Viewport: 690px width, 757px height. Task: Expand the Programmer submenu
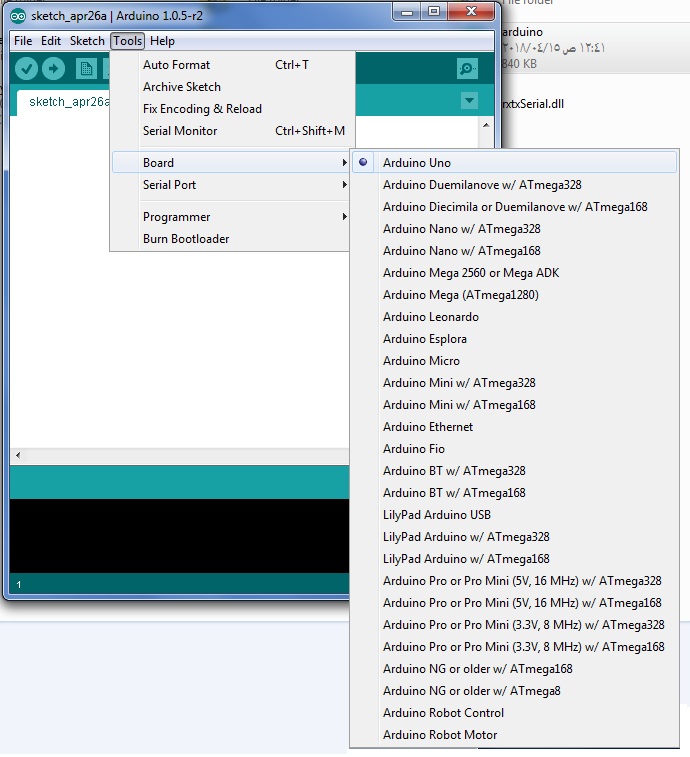[230, 217]
